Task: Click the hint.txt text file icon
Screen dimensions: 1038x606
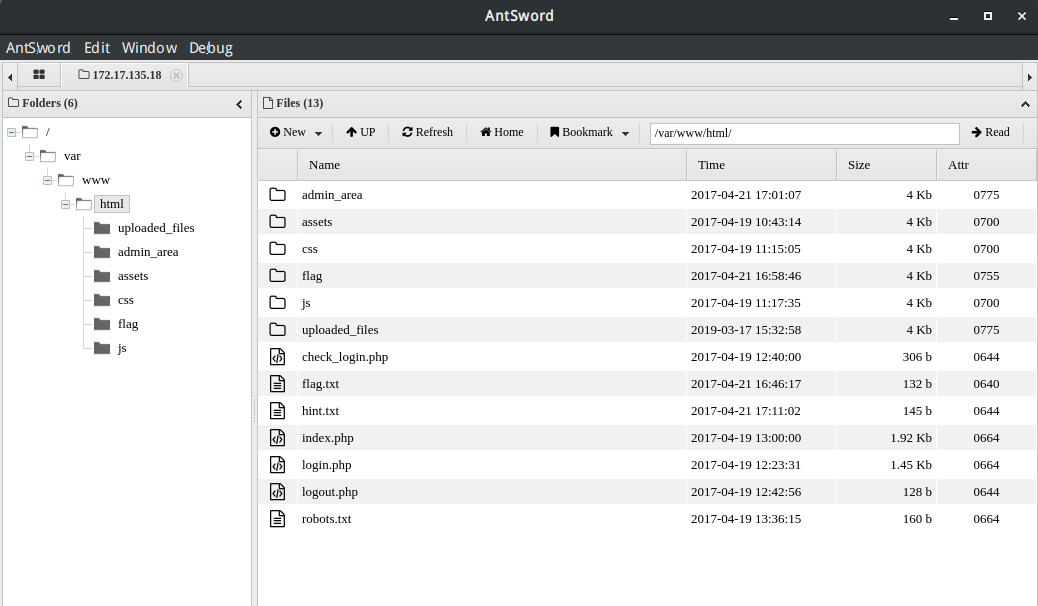Action: click(277, 411)
